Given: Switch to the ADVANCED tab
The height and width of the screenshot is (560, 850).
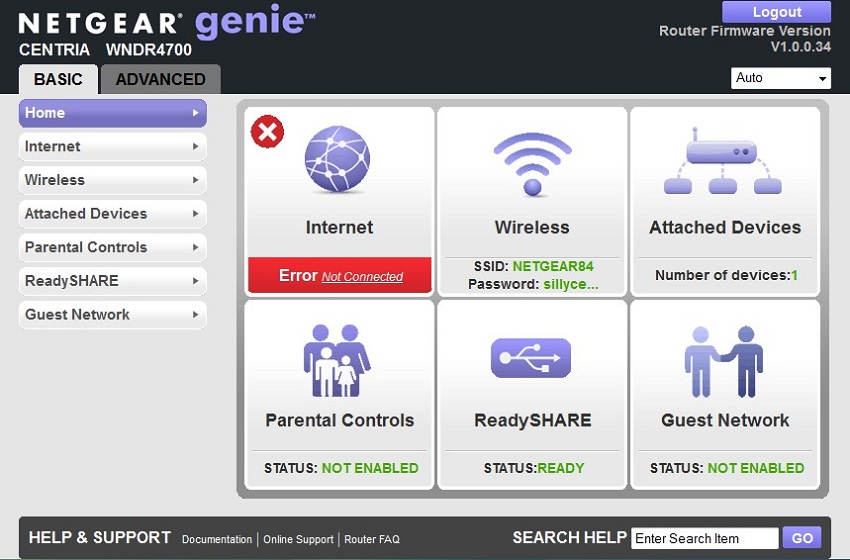Looking at the screenshot, I should [x=160, y=79].
